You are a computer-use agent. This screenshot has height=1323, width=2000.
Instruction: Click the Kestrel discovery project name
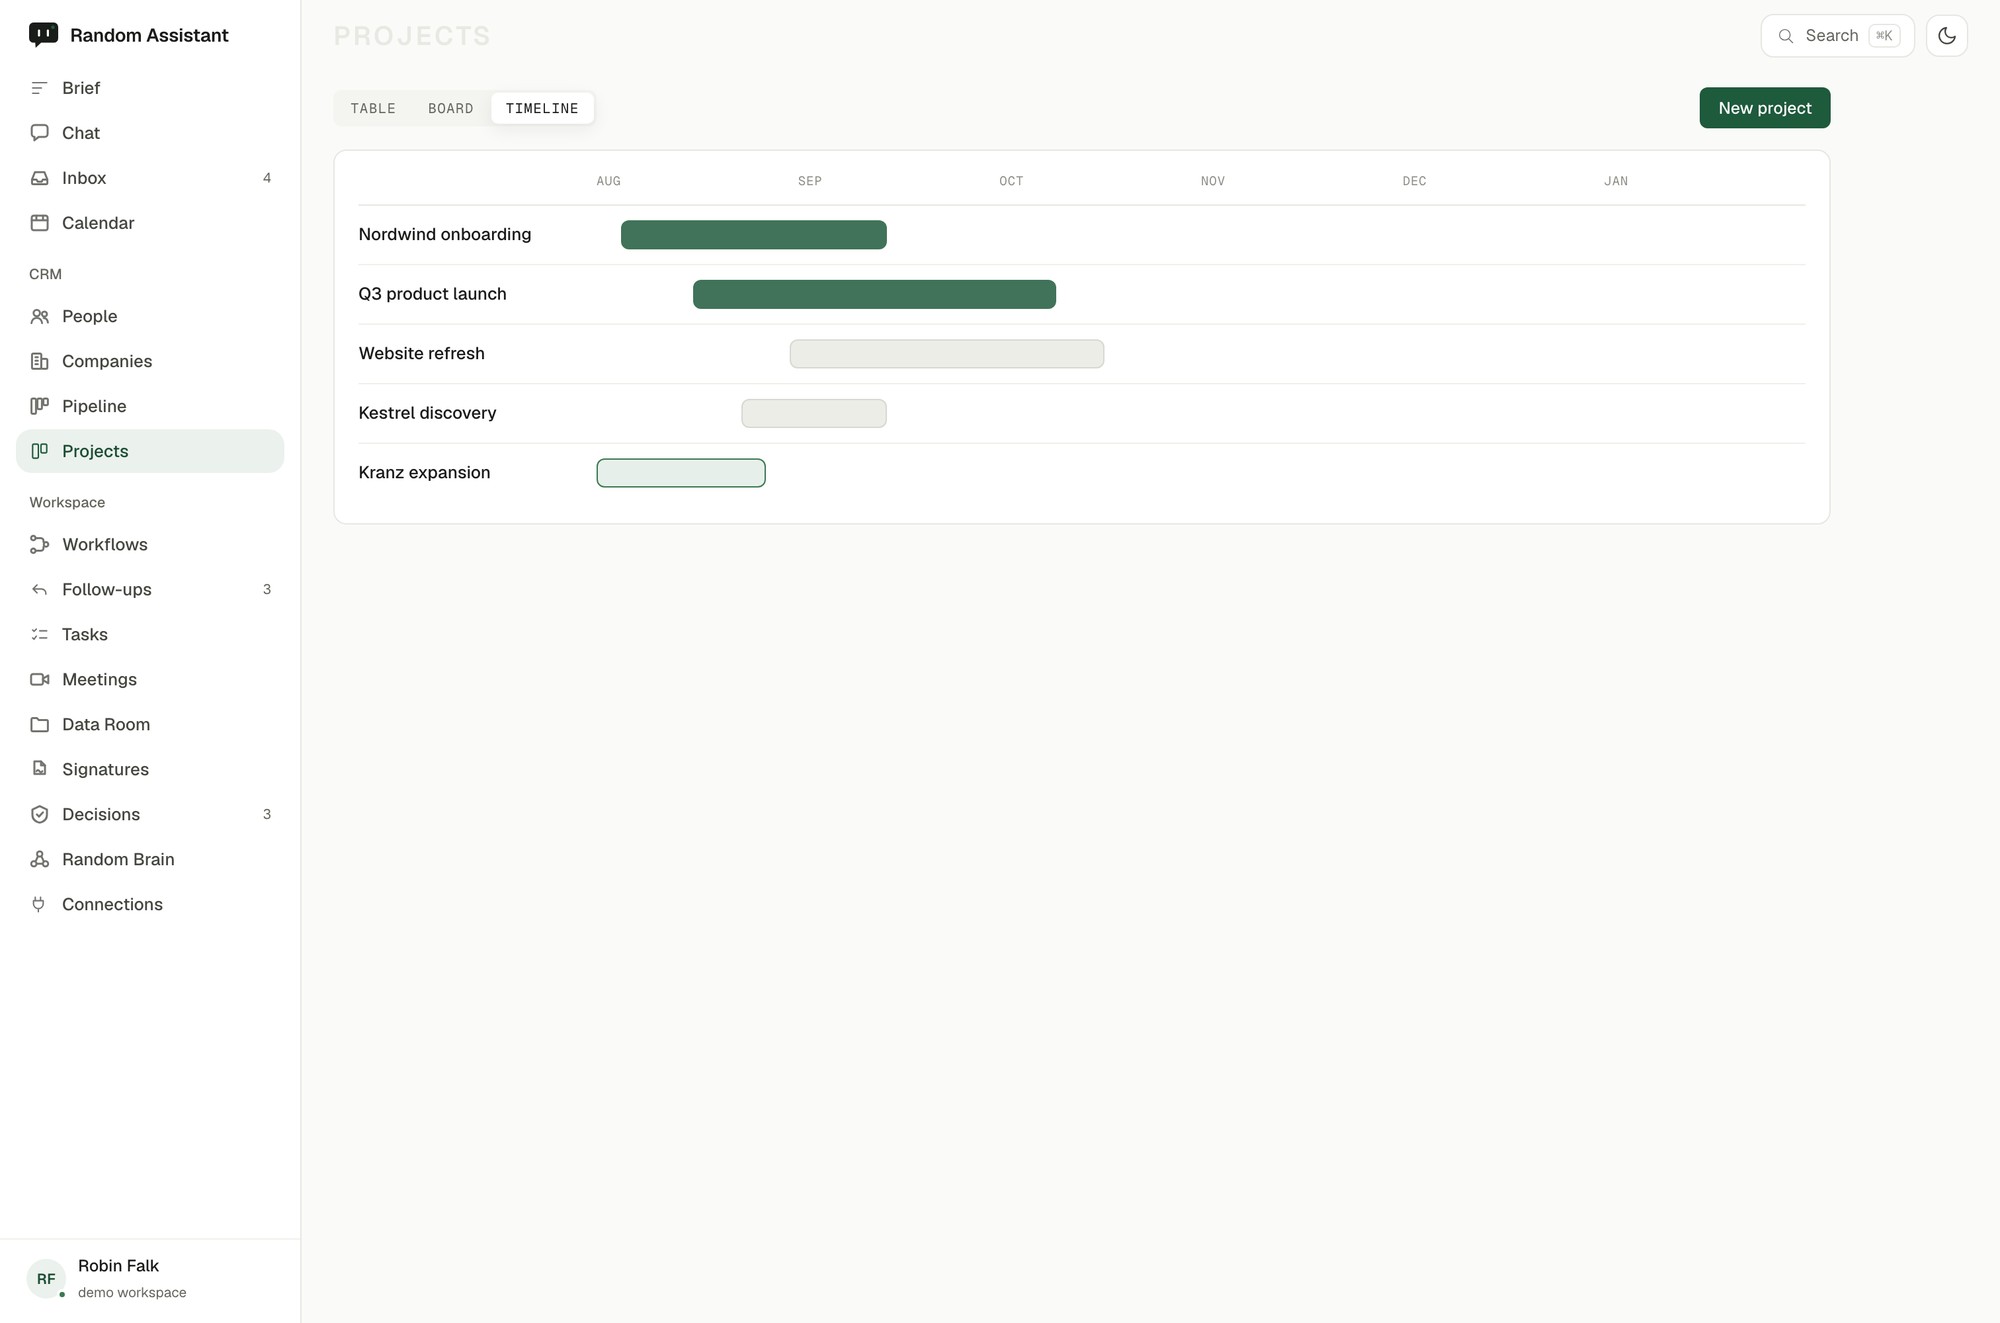pyautogui.click(x=427, y=413)
